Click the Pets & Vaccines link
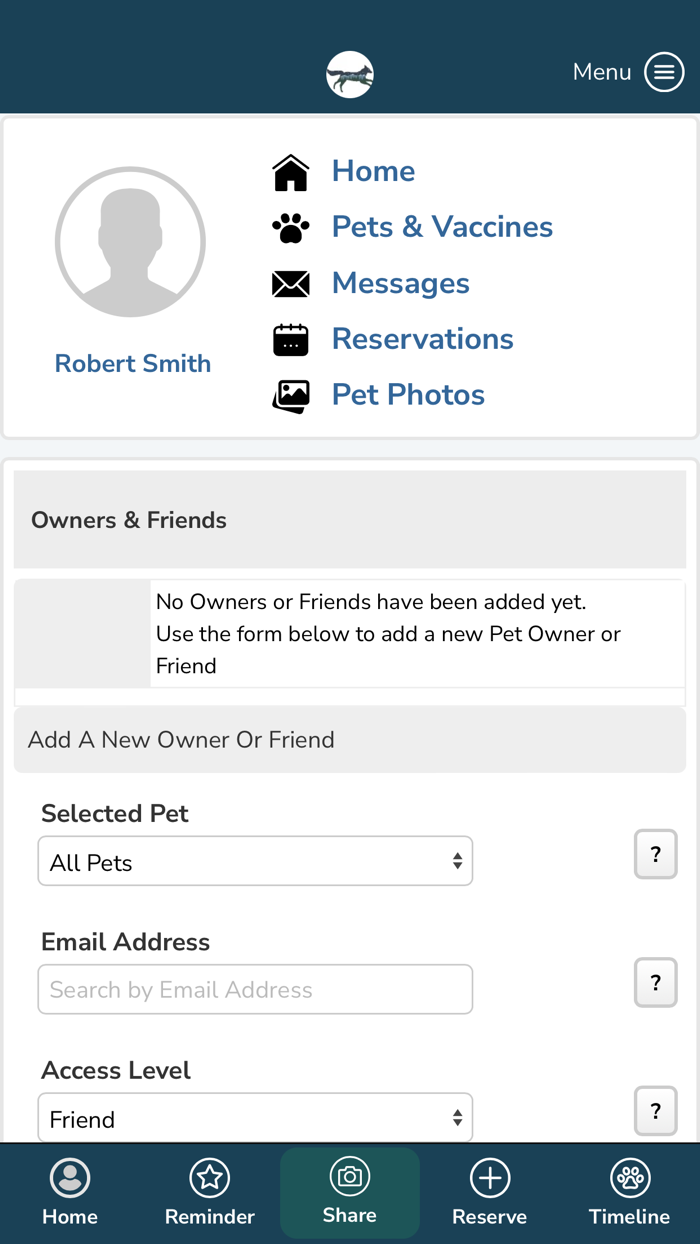This screenshot has height=1244, width=700. click(x=441, y=227)
